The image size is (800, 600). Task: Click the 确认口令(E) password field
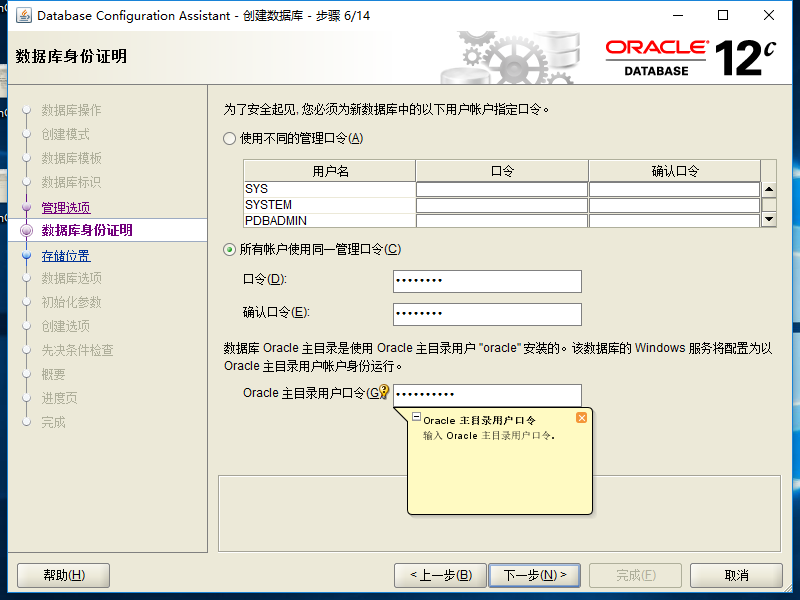(x=487, y=314)
